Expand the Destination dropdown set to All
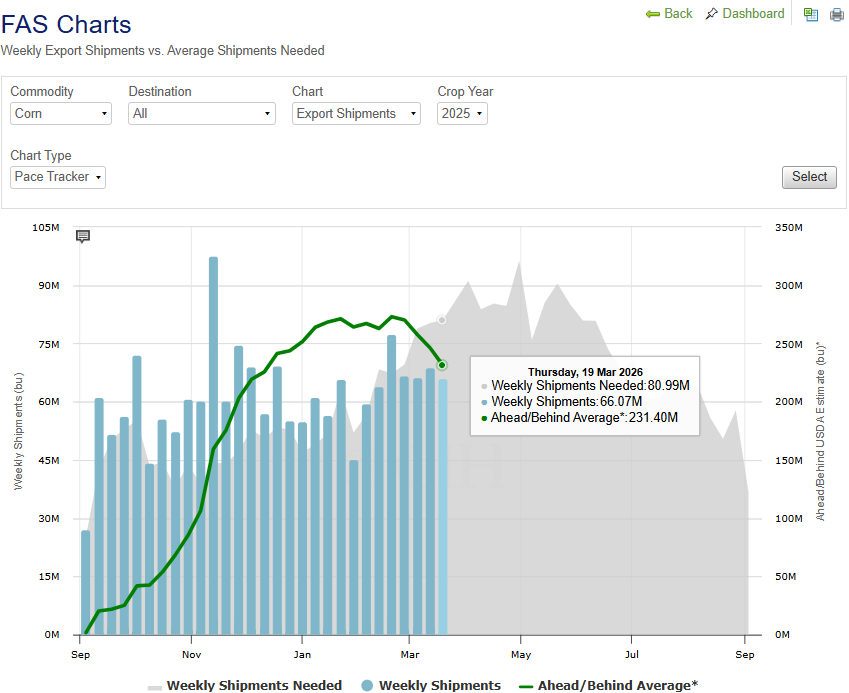The image size is (849, 693). click(x=201, y=114)
